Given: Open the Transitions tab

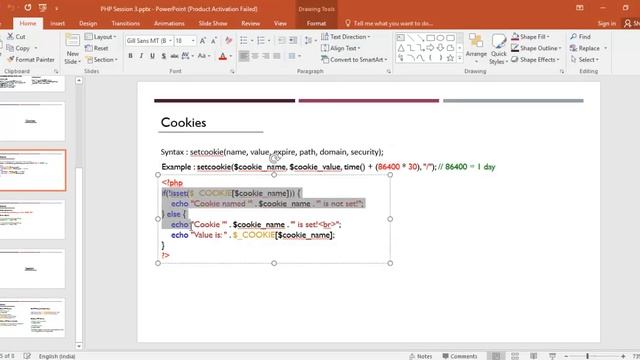Looking at the screenshot, I should pos(126,23).
